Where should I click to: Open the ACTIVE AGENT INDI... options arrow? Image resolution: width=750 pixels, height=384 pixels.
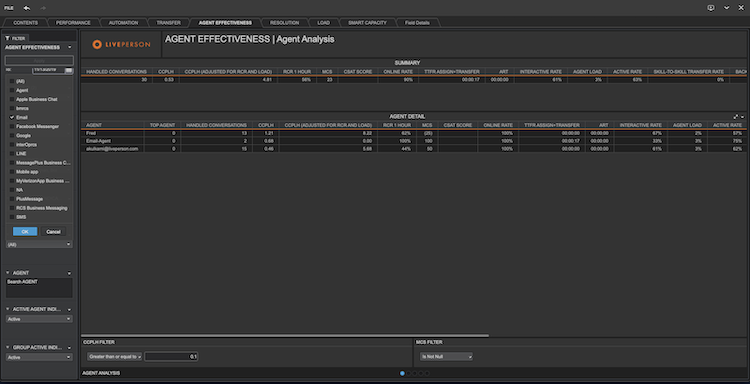coord(69,309)
